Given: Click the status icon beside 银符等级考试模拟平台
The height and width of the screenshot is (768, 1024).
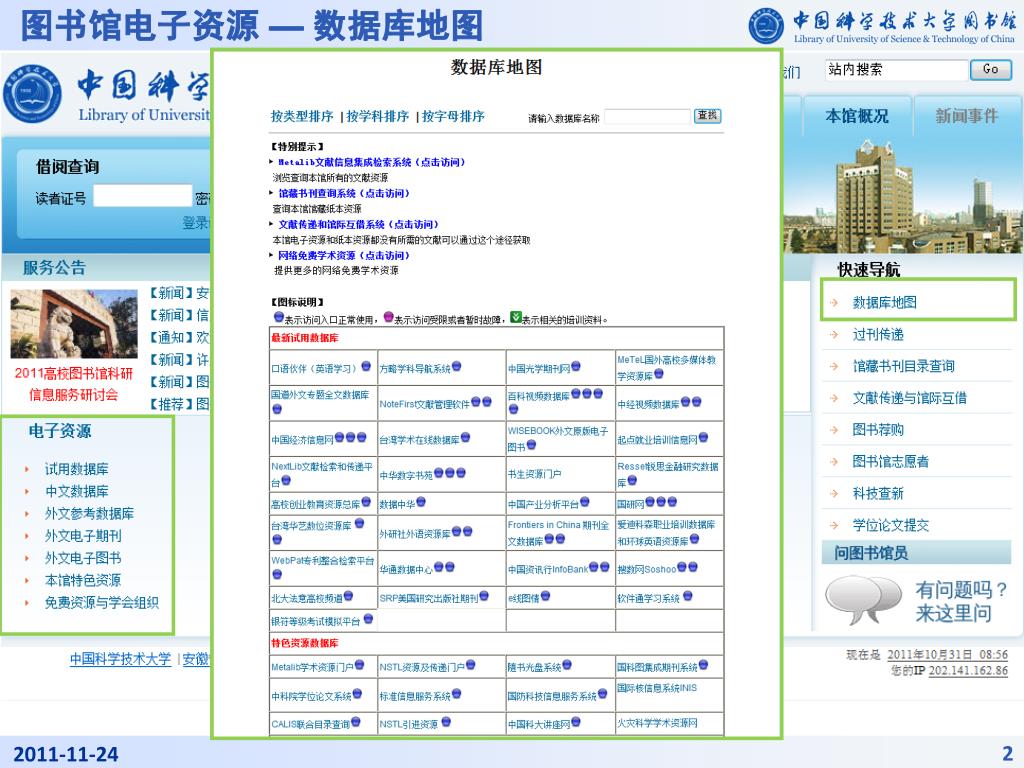Looking at the screenshot, I should click(368, 619).
